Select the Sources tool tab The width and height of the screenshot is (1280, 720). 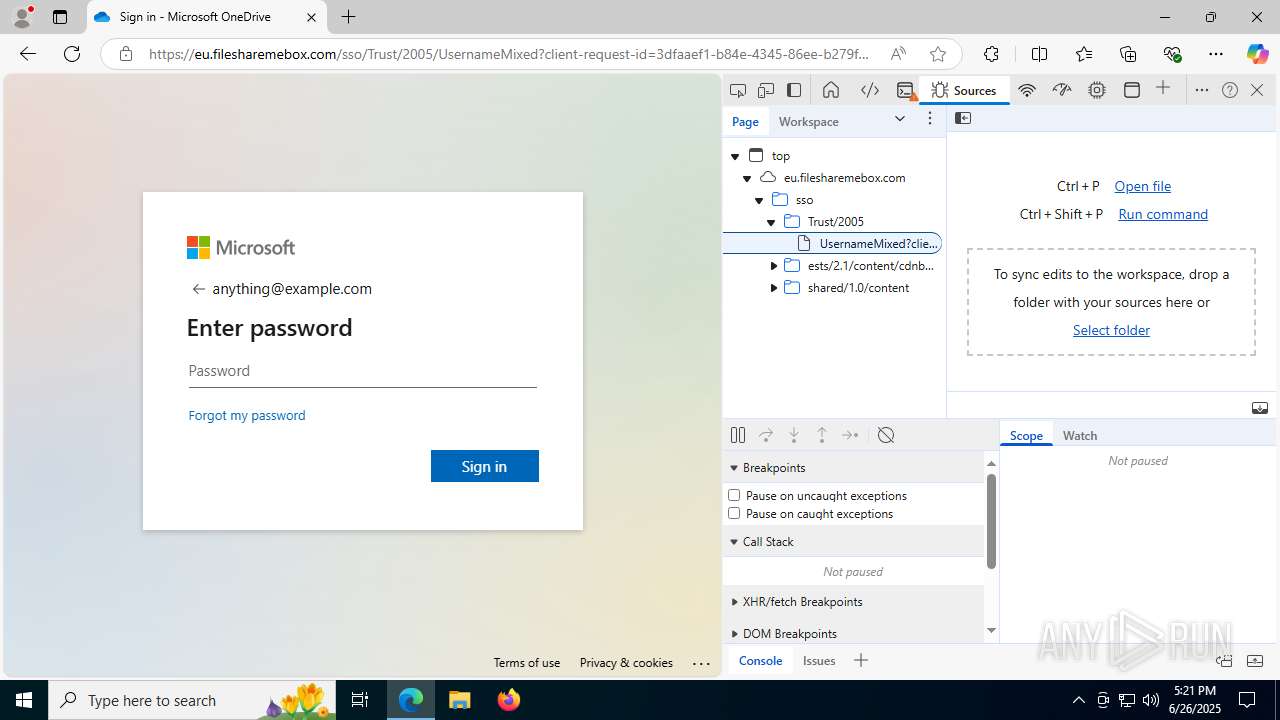point(964,90)
